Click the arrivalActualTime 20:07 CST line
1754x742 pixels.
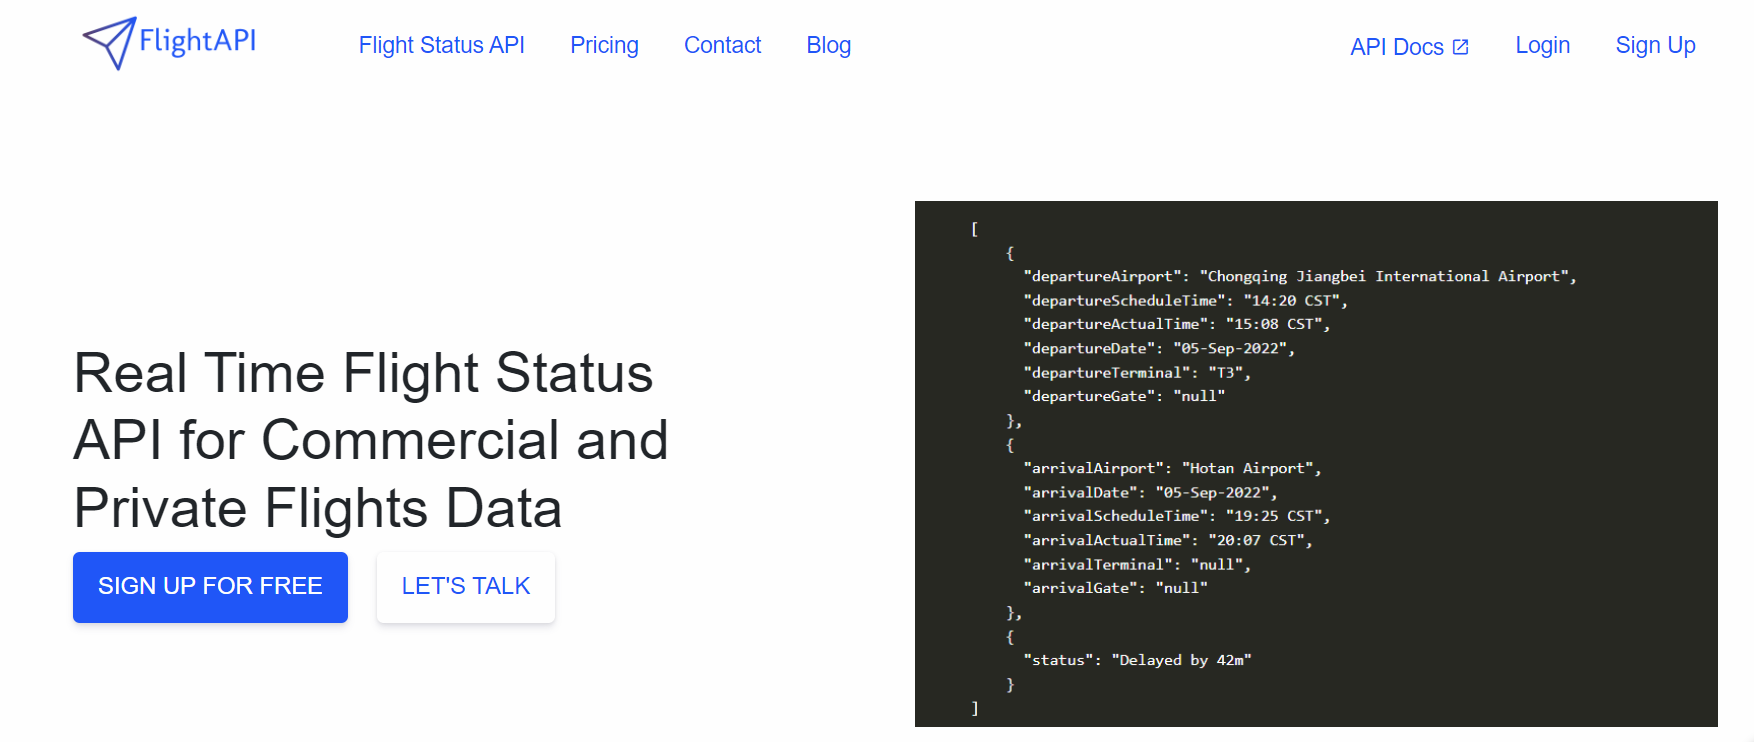tap(1167, 540)
